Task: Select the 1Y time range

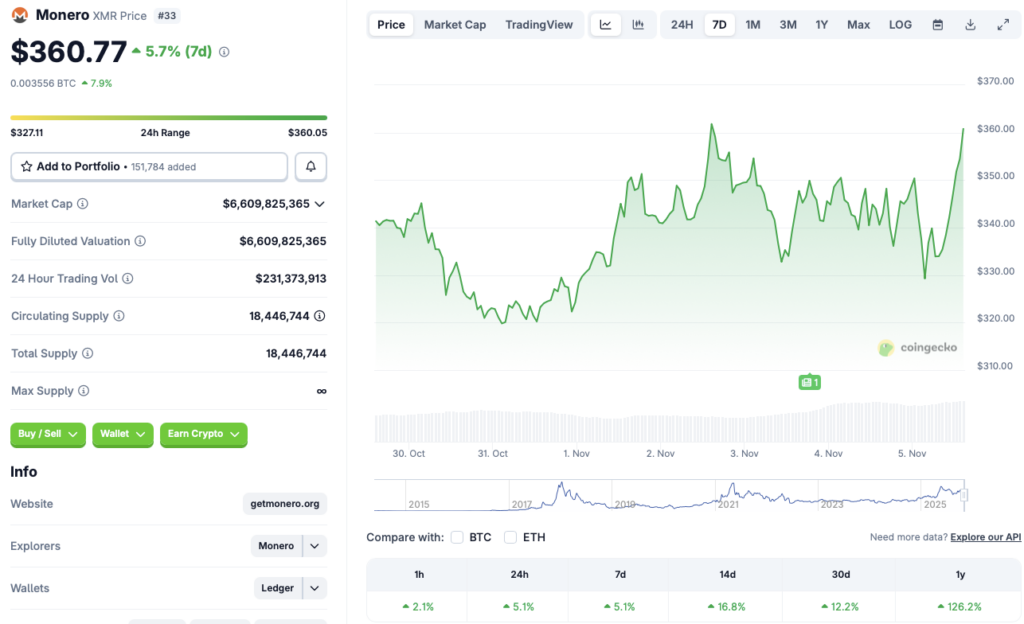Action: 822,24
